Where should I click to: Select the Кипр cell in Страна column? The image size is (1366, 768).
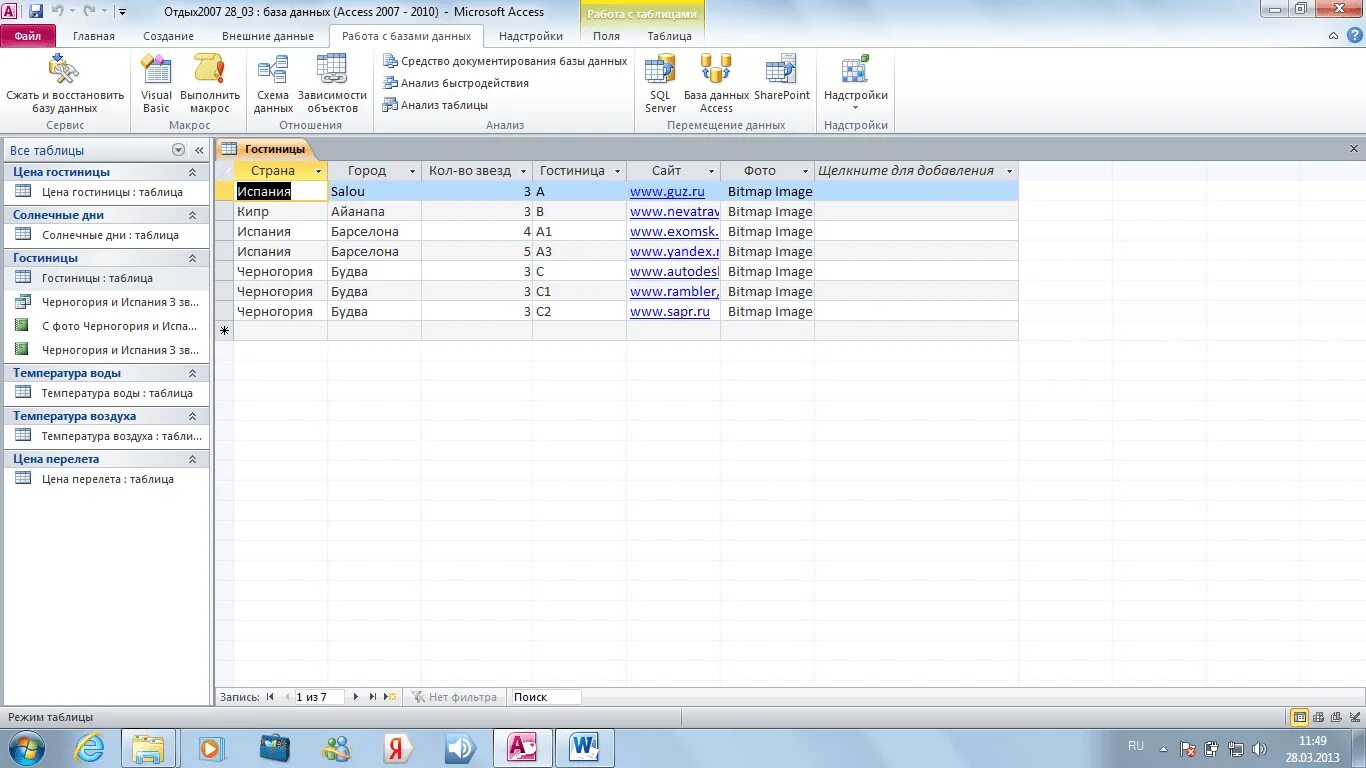tap(281, 211)
